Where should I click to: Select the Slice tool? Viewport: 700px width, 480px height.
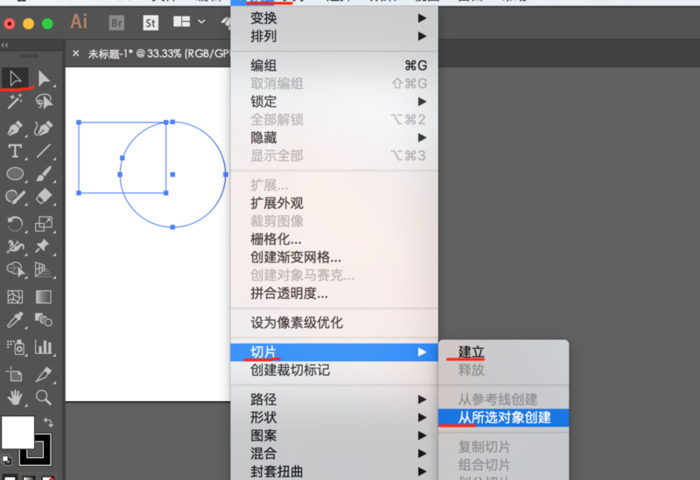click(44, 374)
